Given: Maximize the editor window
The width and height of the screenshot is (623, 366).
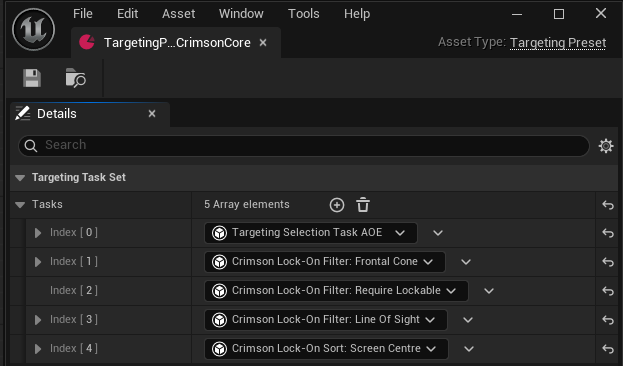Looking at the screenshot, I should tap(559, 14).
